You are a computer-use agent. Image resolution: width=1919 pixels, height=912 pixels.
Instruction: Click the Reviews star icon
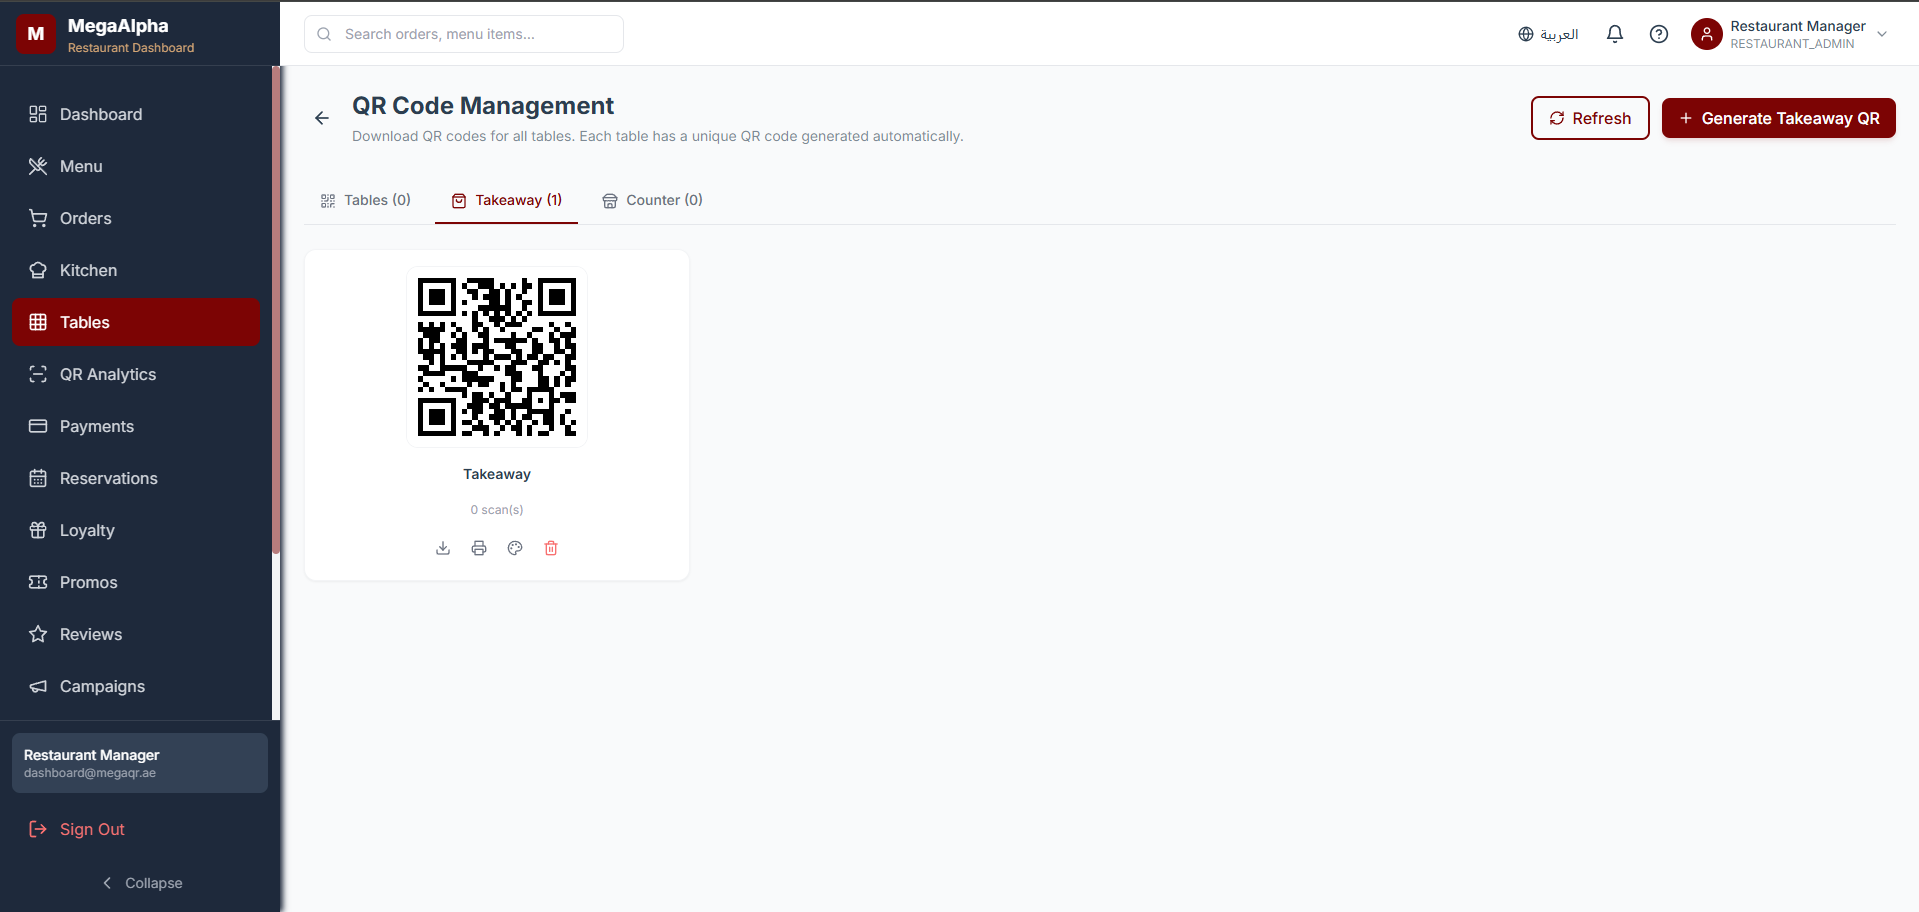click(38, 634)
